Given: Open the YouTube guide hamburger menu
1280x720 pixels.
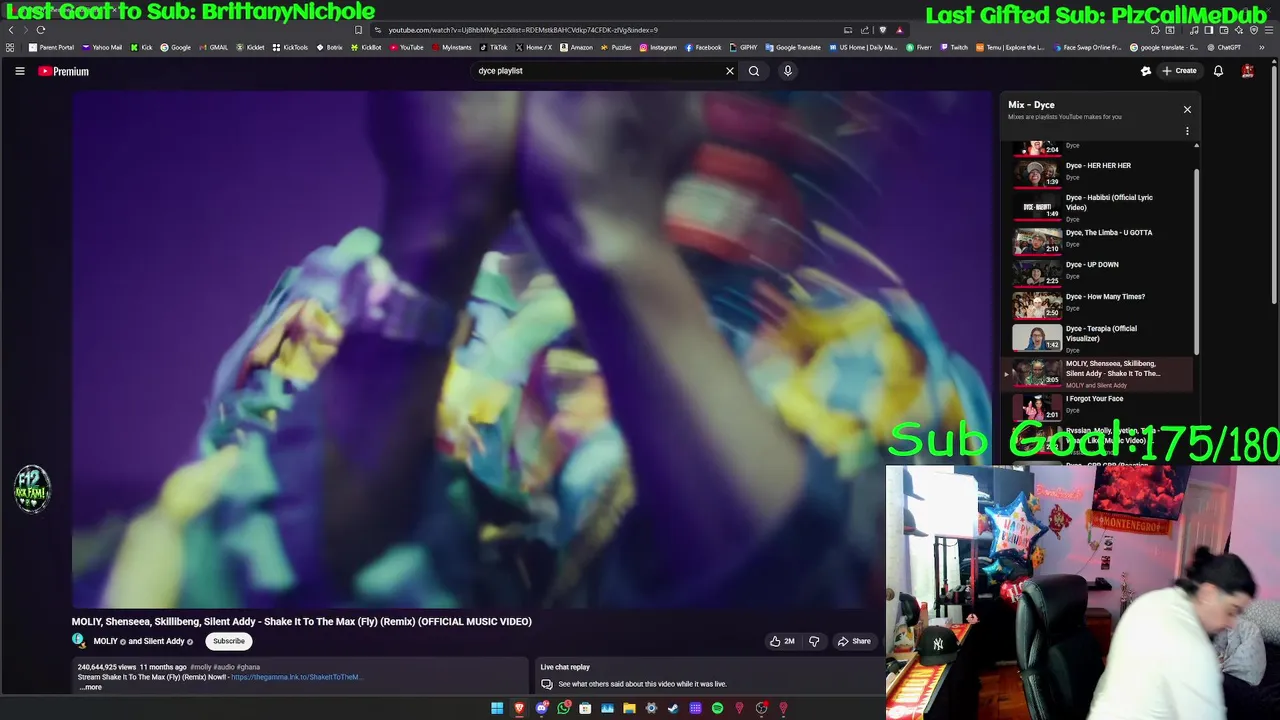Looking at the screenshot, I should (19, 71).
